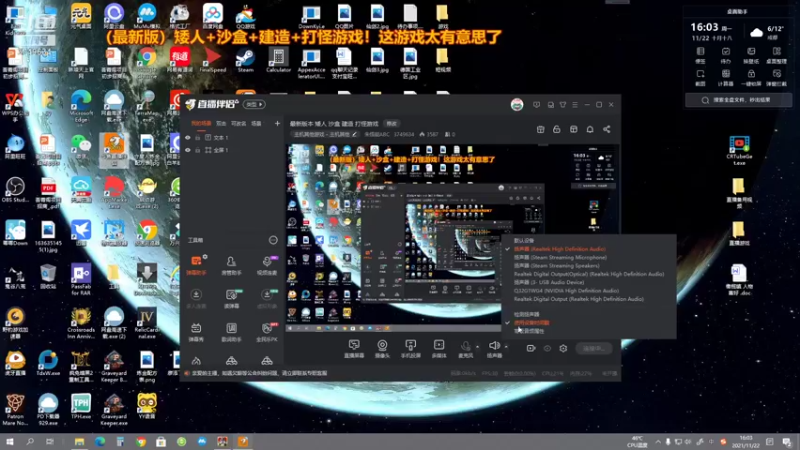Open the Windows Start menu

(10, 442)
